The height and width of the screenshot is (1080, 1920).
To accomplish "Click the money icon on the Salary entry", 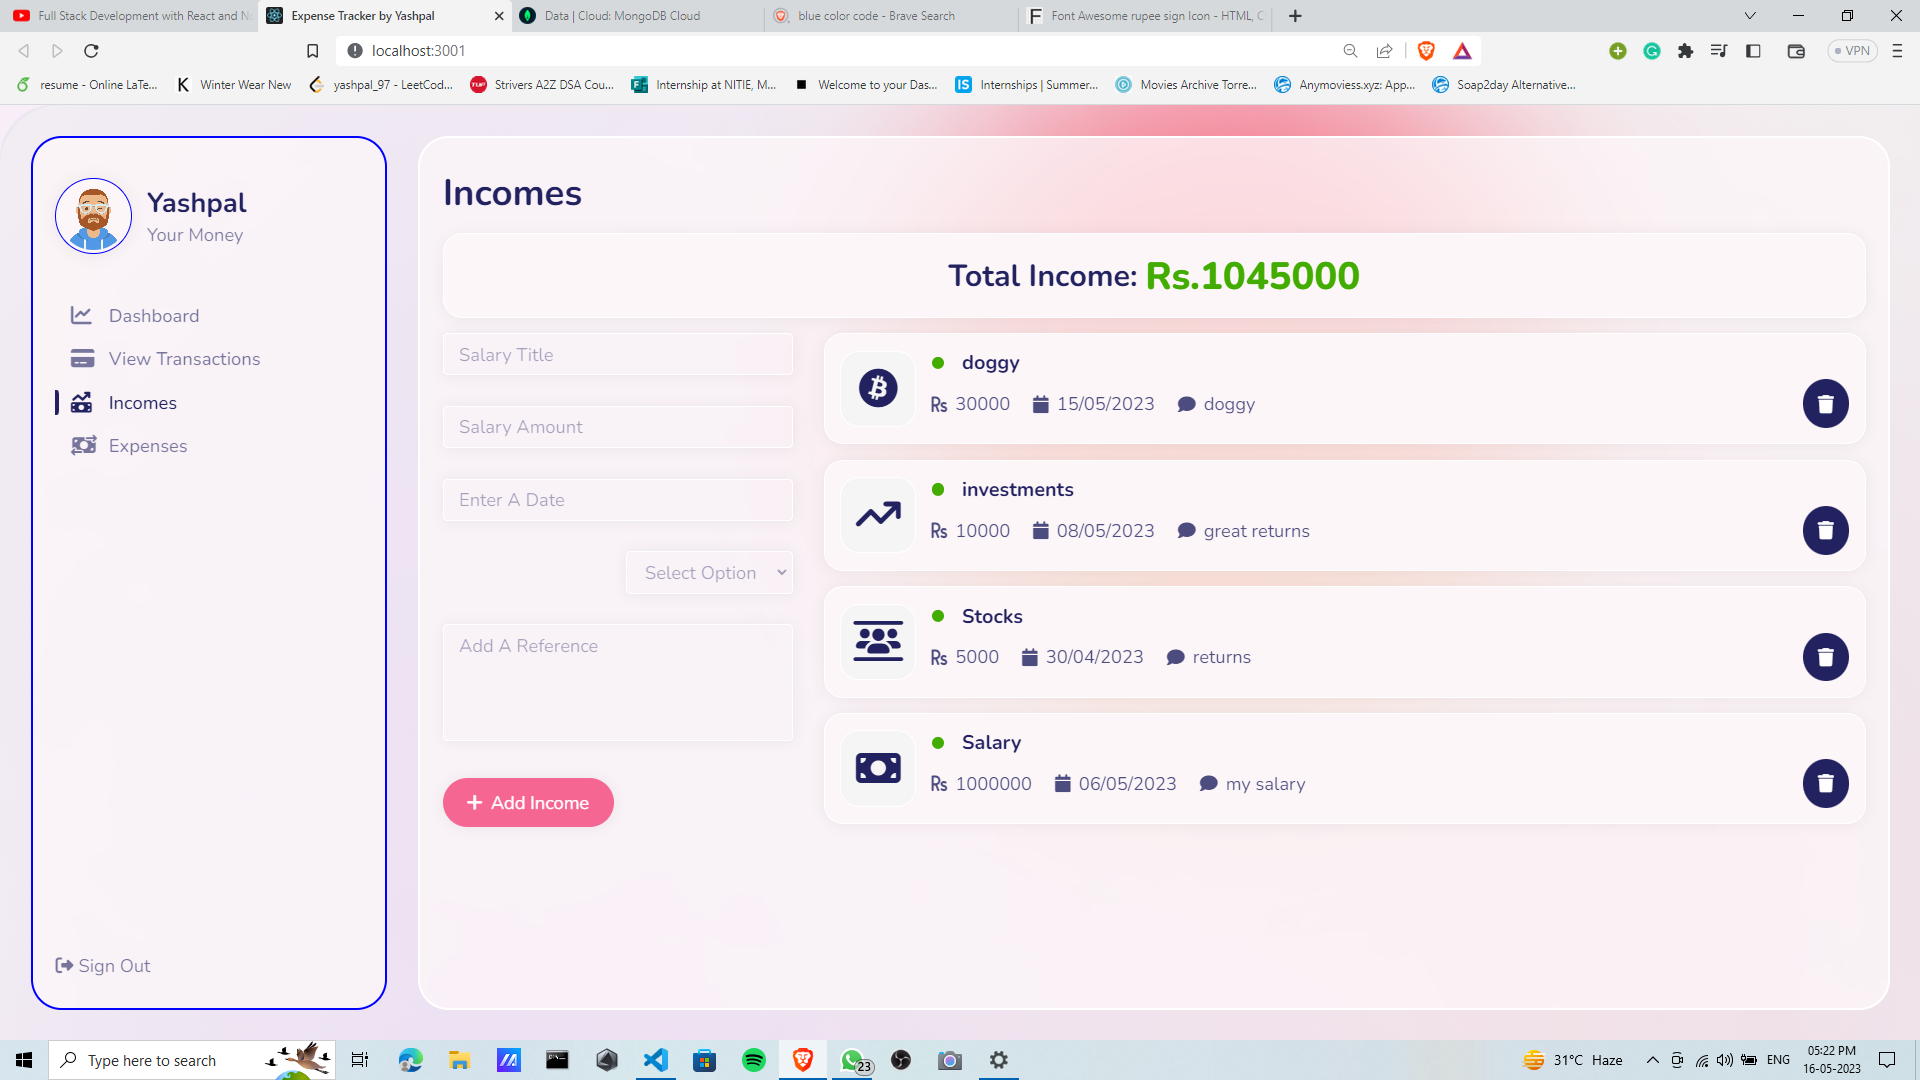I will (x=877, y=767).
